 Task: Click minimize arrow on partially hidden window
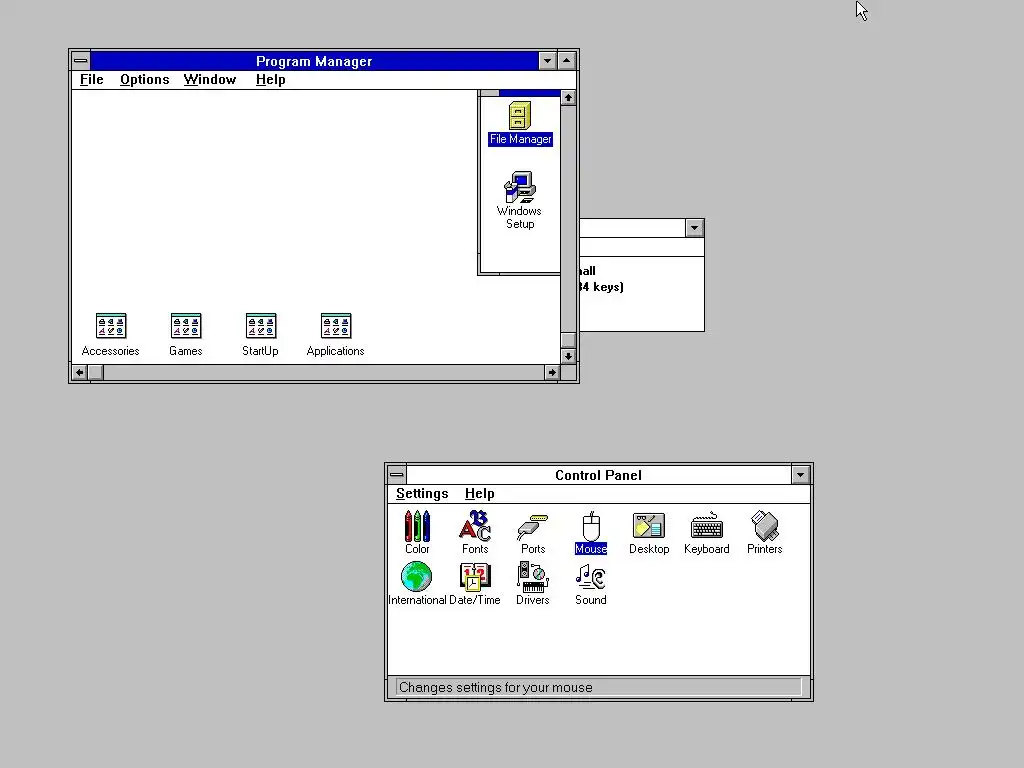[x=694, y=228]
